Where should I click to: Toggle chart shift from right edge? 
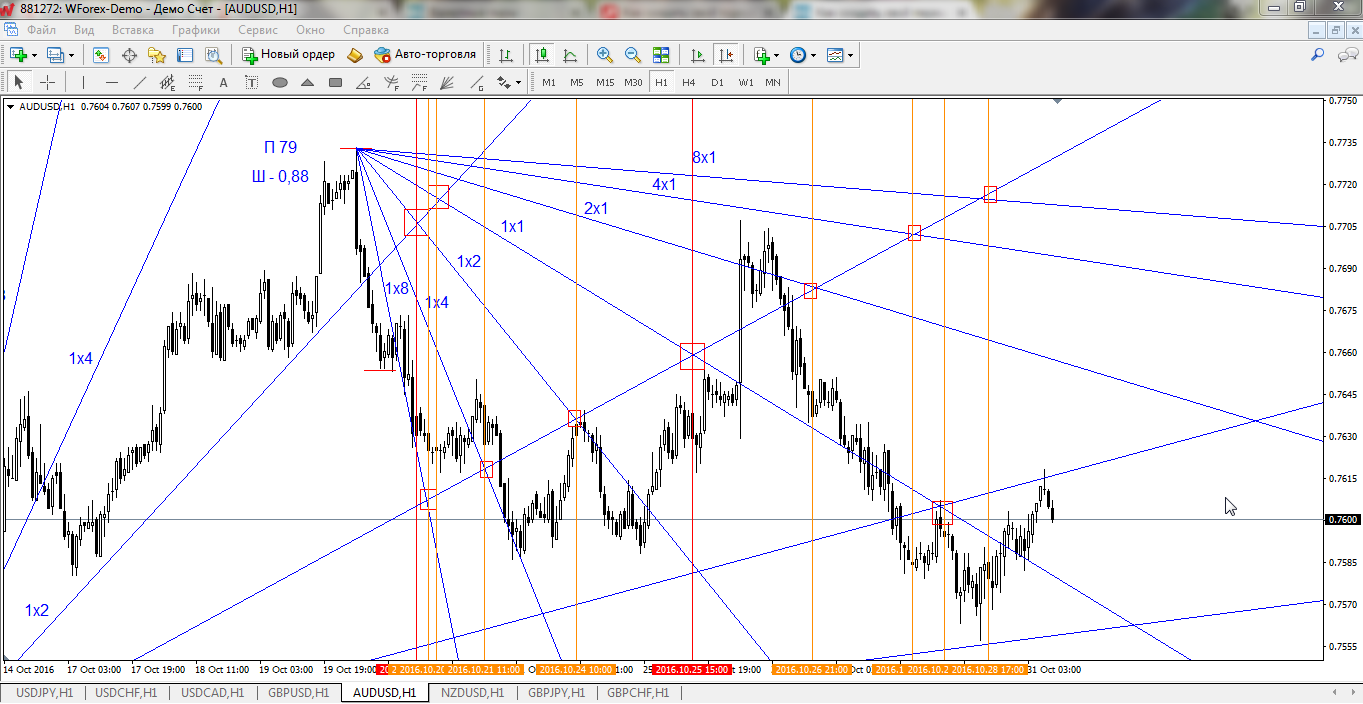coord(726,55)
